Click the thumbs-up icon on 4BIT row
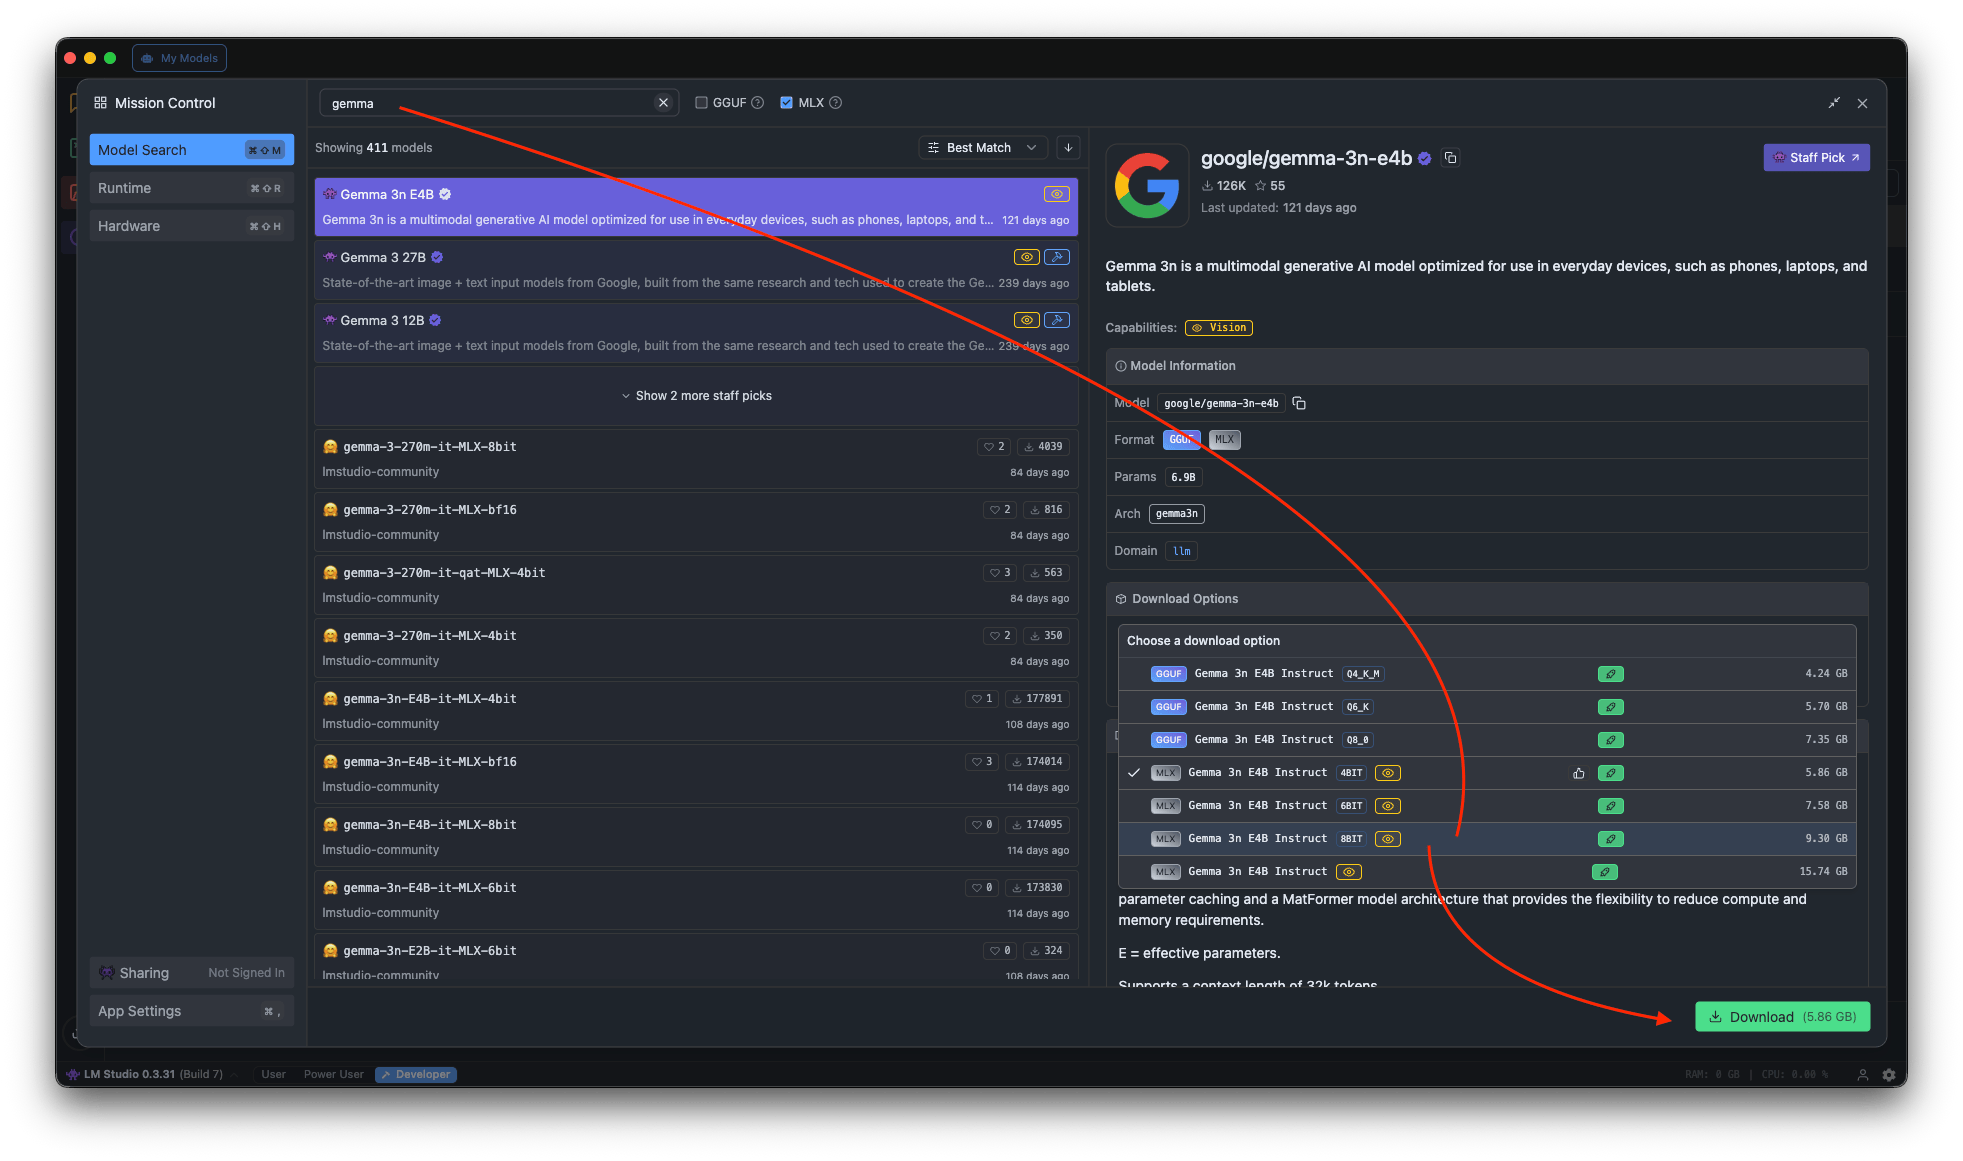The width and height of the screenshot is (1963, 1161). coord(1579,773)
